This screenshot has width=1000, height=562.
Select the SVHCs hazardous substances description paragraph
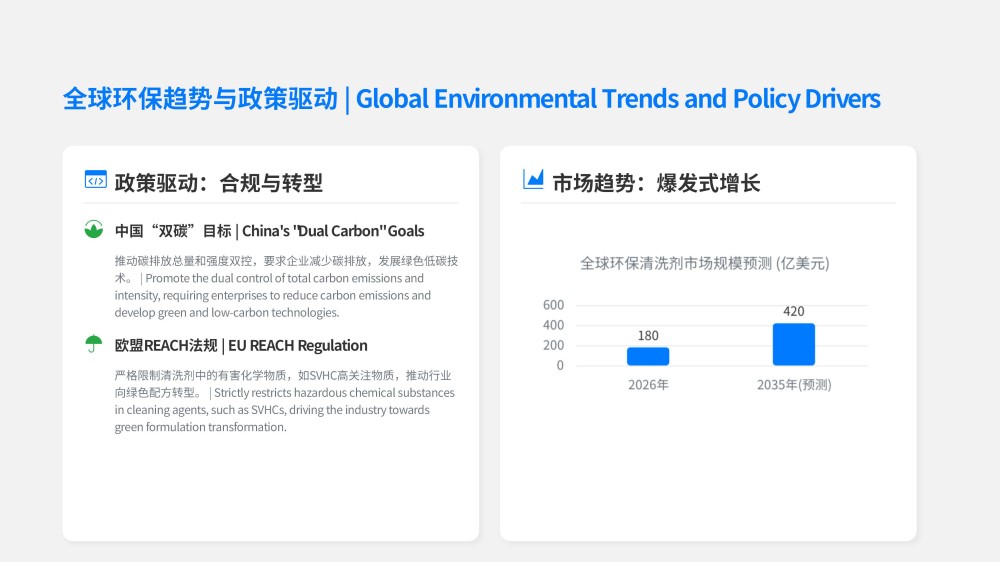click(285, 401)
